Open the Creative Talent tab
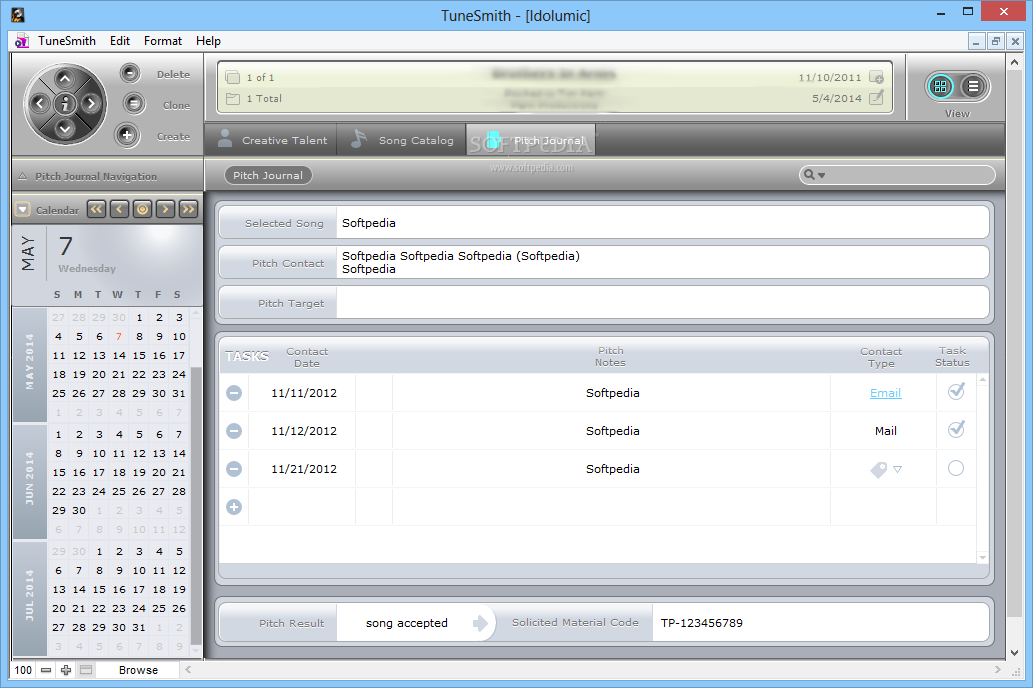This screenshot has height=688, width=1033. coord(271,140)
